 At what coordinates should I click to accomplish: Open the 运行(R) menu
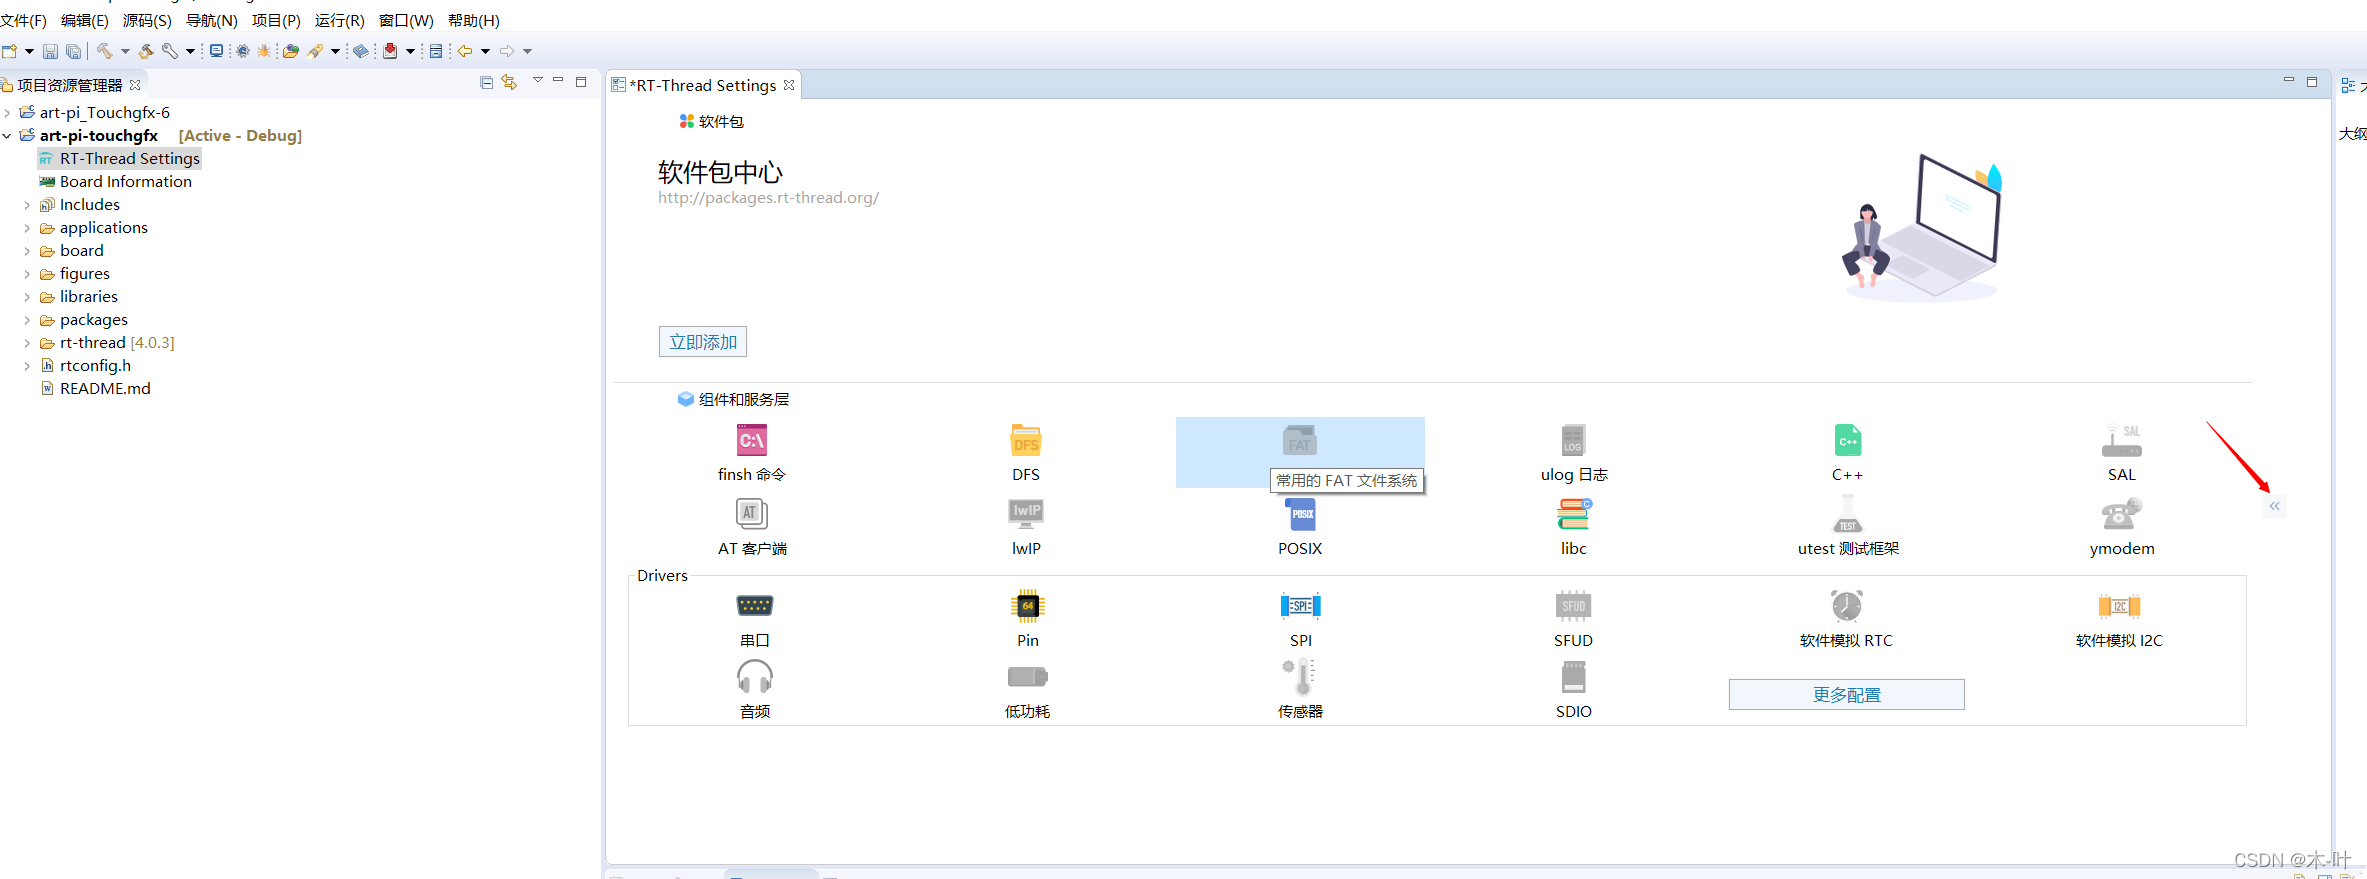340,20
